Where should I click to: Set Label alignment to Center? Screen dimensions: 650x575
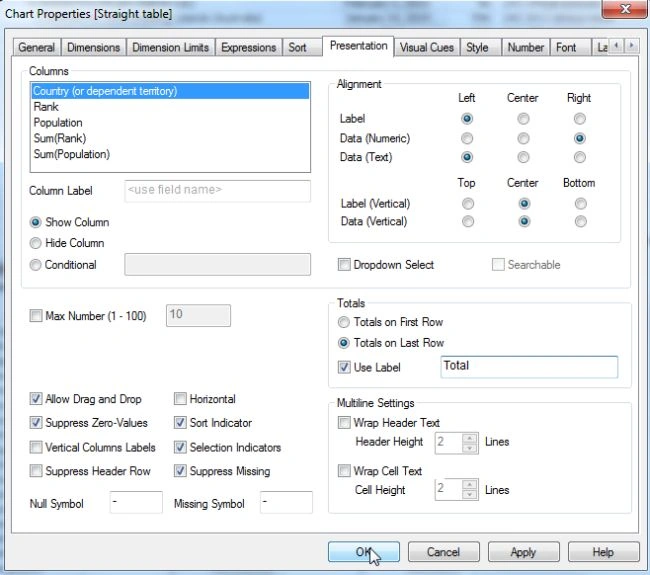point(523,119)
